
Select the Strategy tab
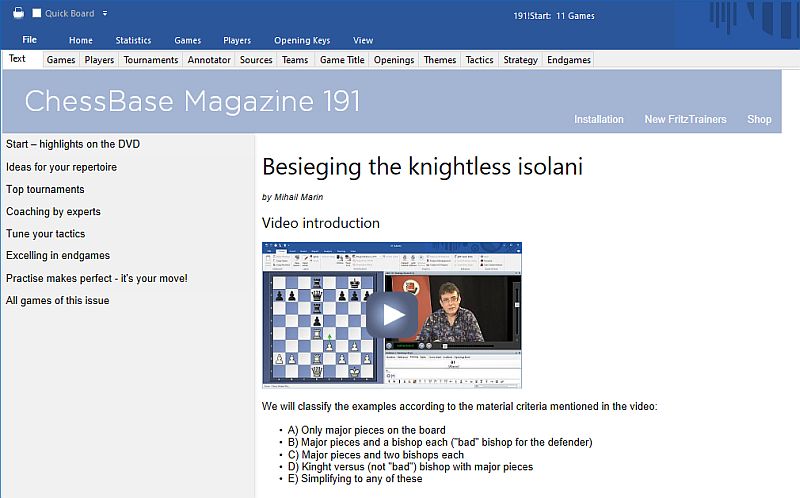click(520, 60)
